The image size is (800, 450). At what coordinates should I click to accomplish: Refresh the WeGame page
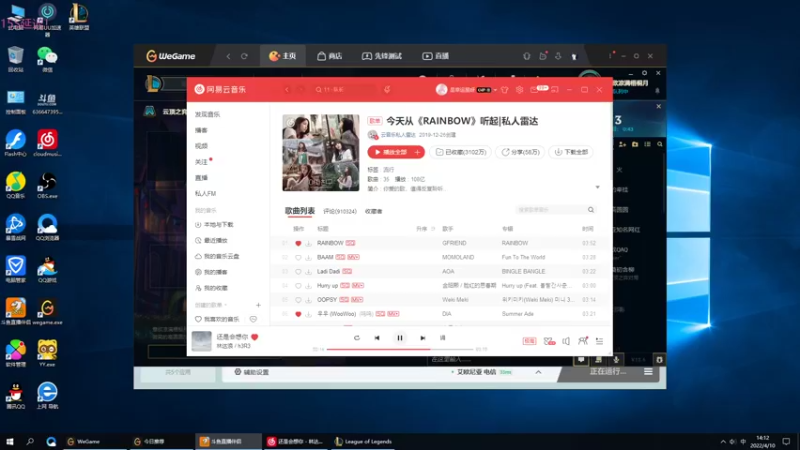click(244, 56)
